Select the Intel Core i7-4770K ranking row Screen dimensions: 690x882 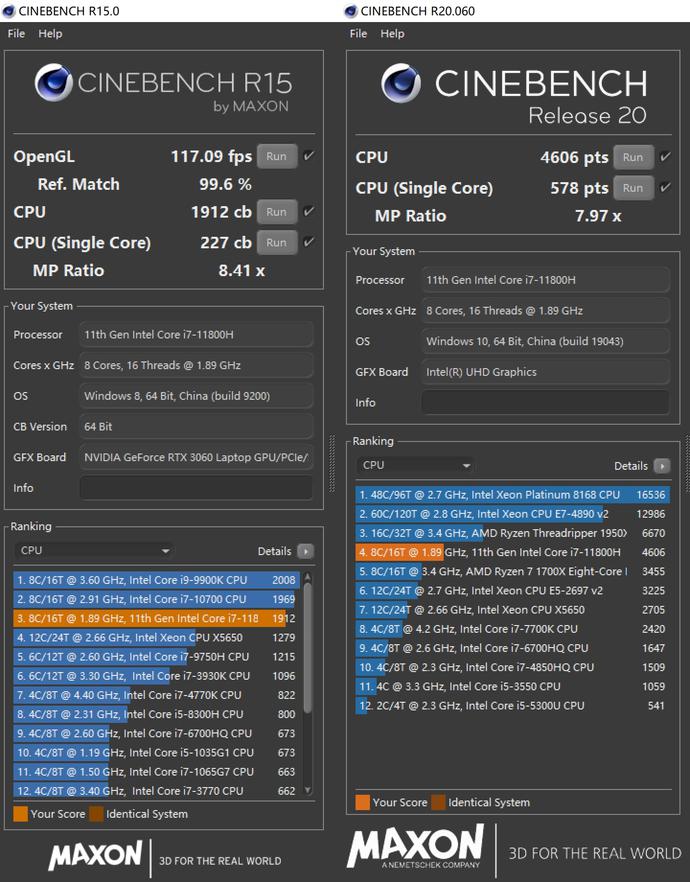(x=156, y=695)
